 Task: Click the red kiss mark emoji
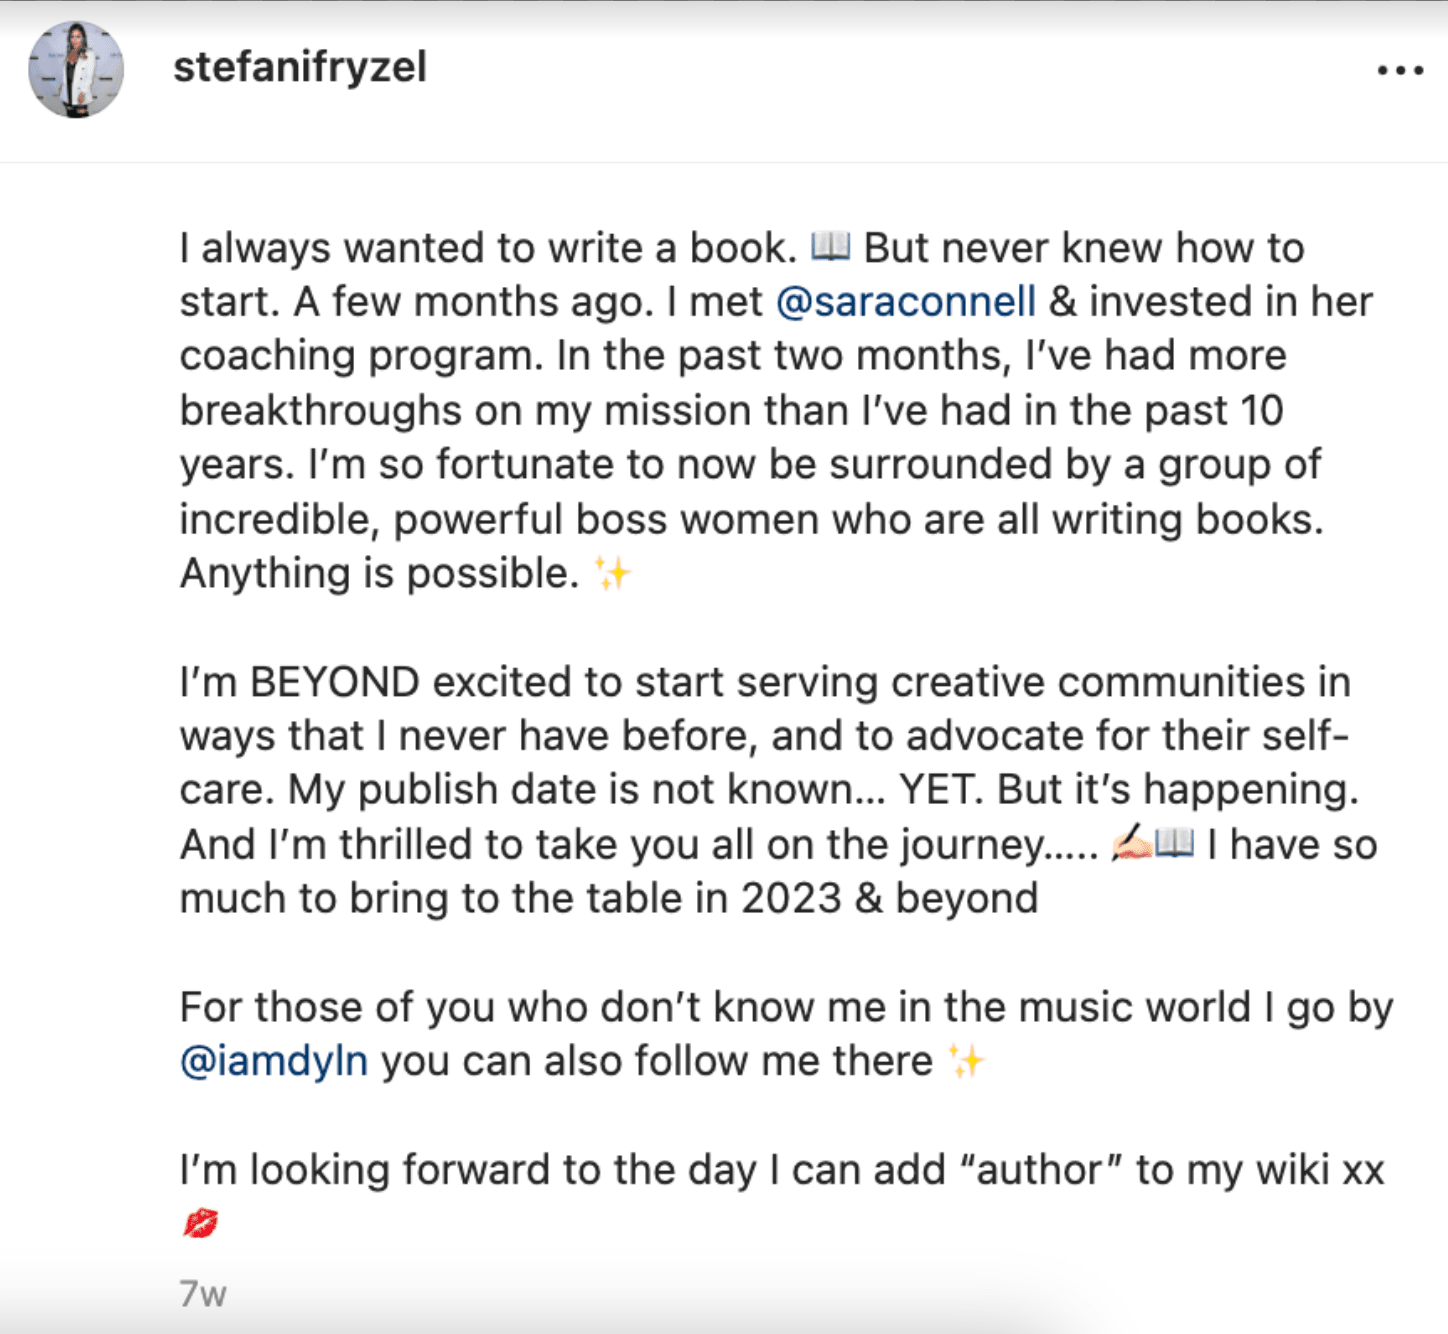pos(200,1223)
